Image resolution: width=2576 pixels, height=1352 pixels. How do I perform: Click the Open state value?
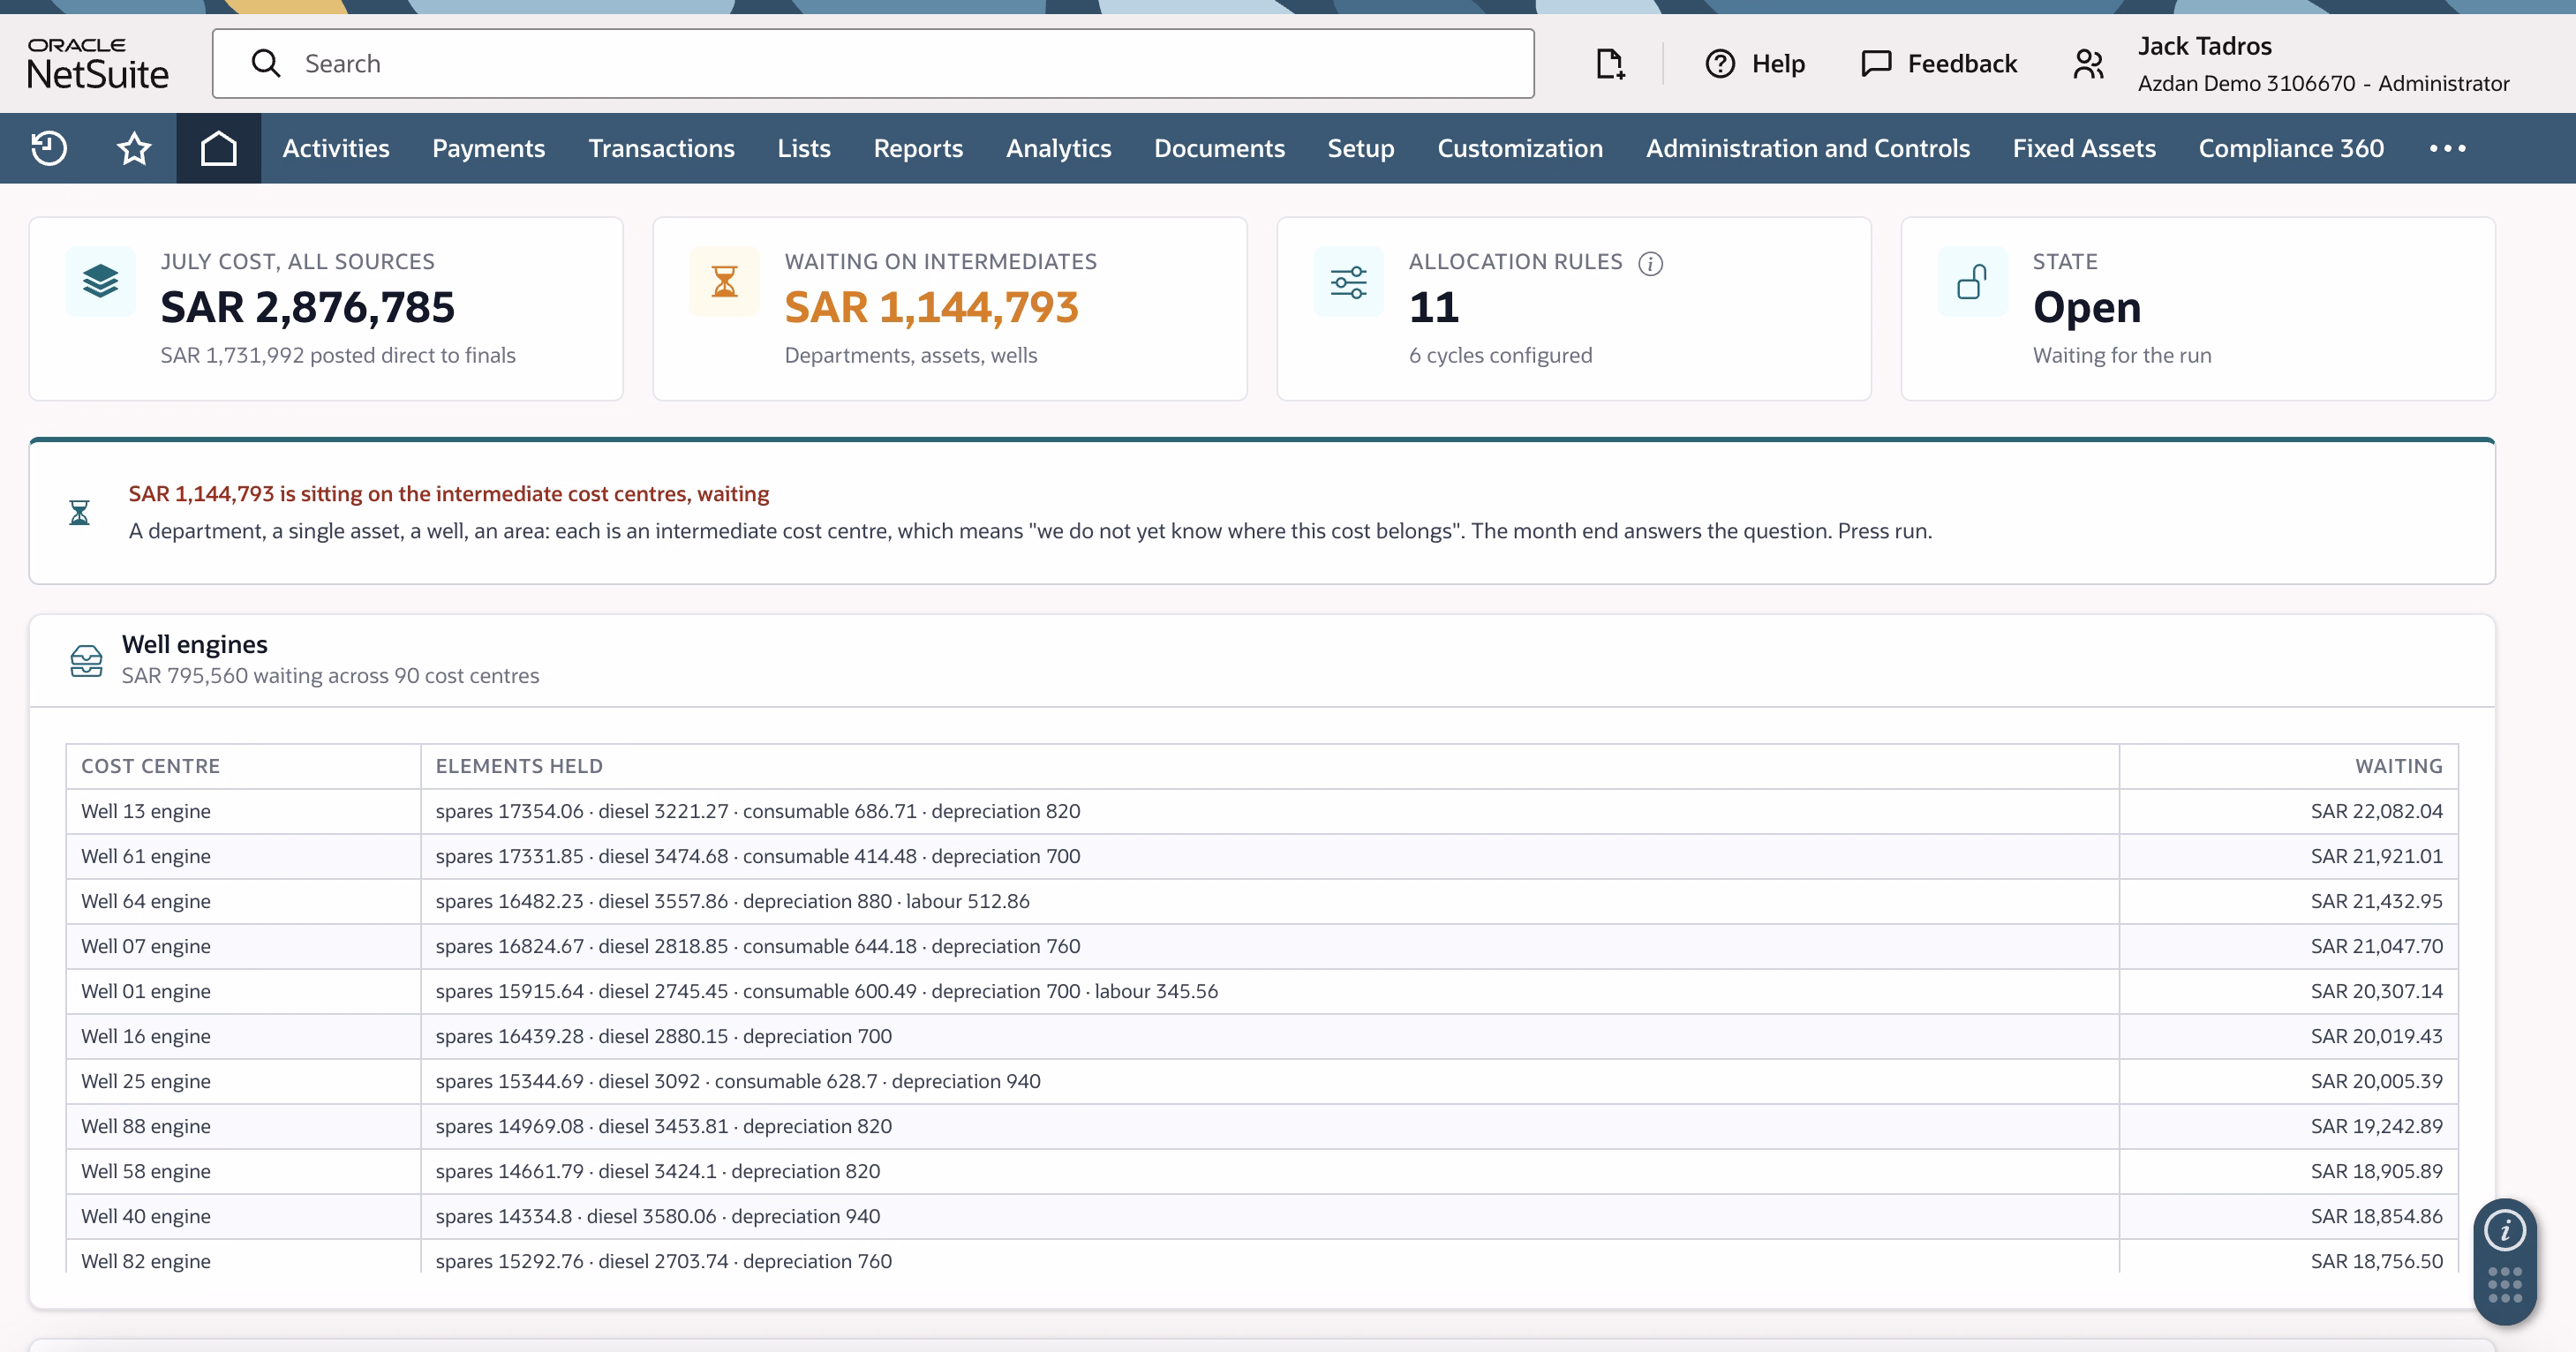pos(2087,307)
